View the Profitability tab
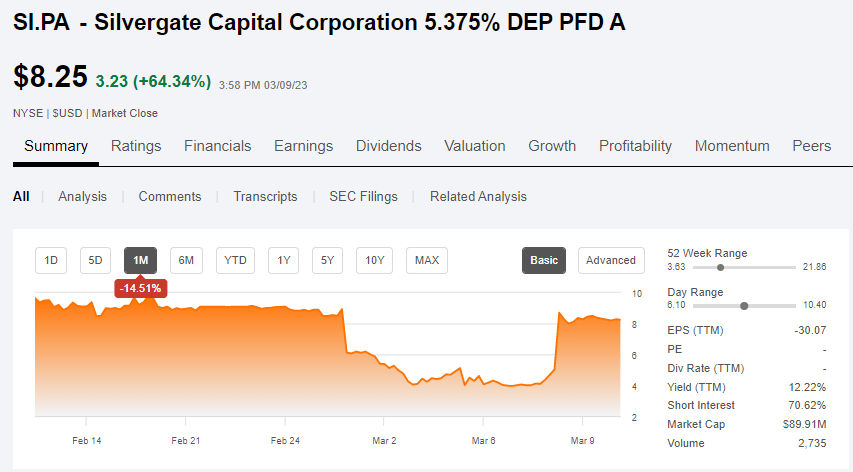853x472 pixels. coord(635,146)
